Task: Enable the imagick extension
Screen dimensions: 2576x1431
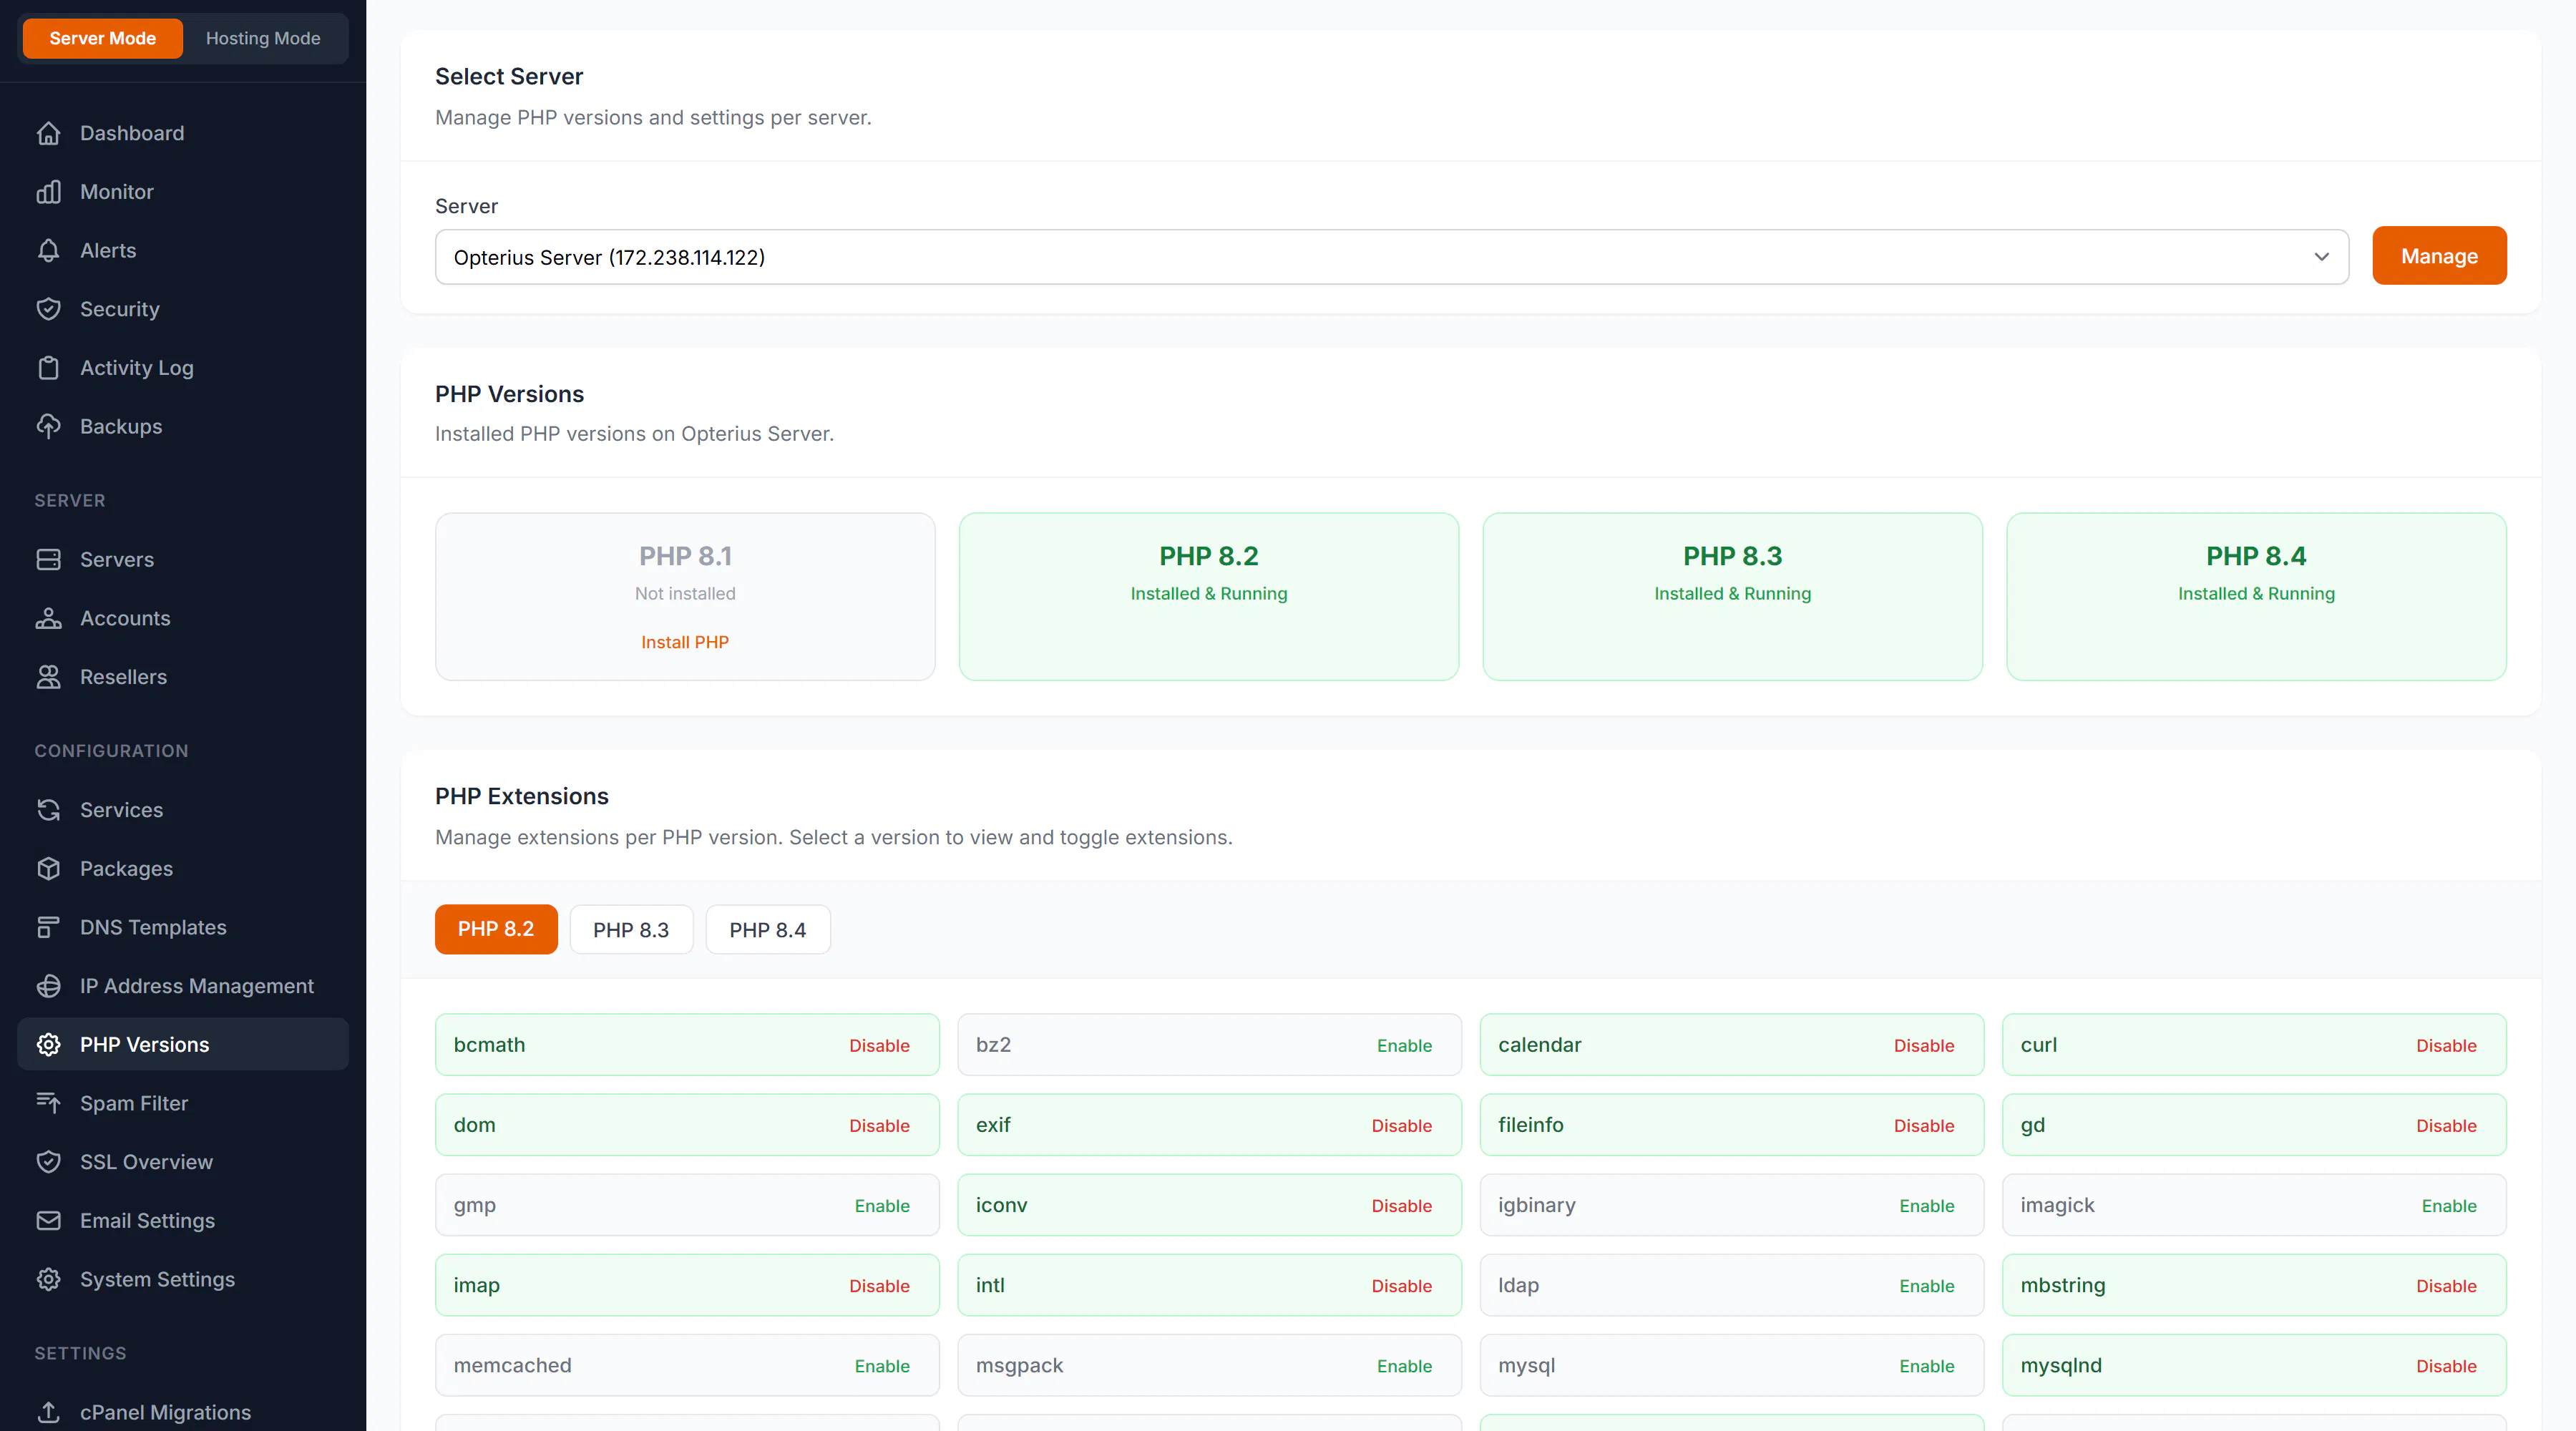Action: click(x=2448, y=1205)
